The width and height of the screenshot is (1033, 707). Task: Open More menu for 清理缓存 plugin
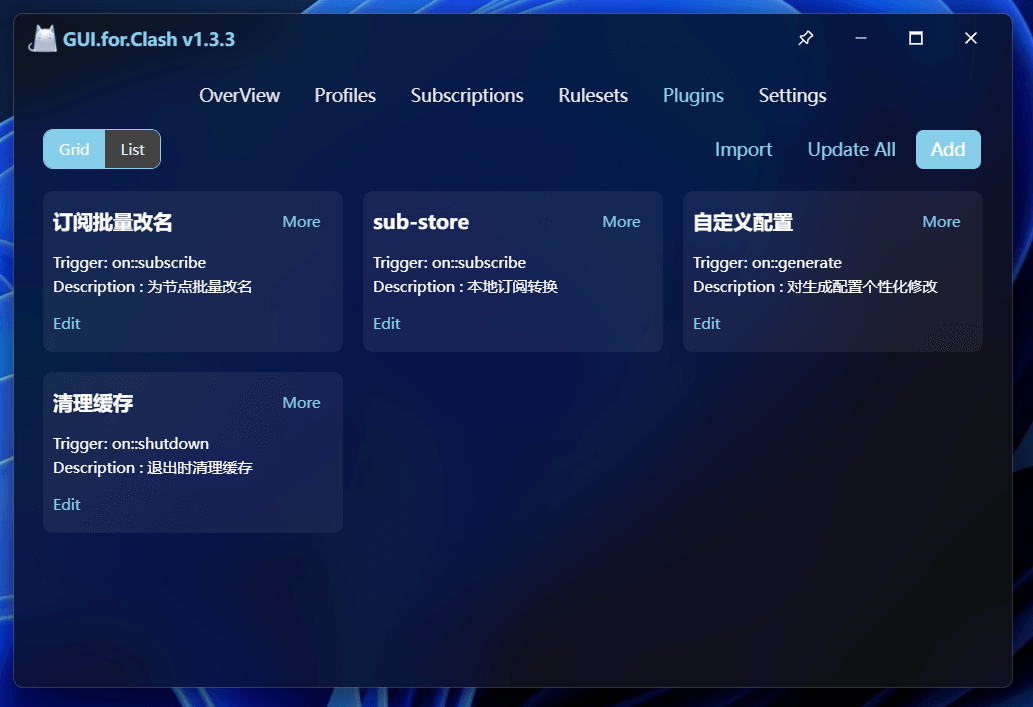point(301,403)
